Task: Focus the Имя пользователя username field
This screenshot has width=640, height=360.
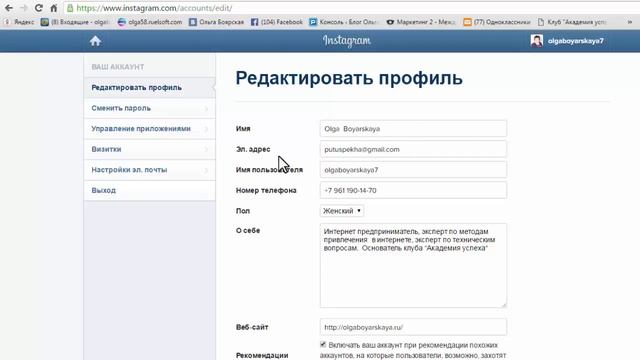Action: pyautogui.click(x=413, y=170)
